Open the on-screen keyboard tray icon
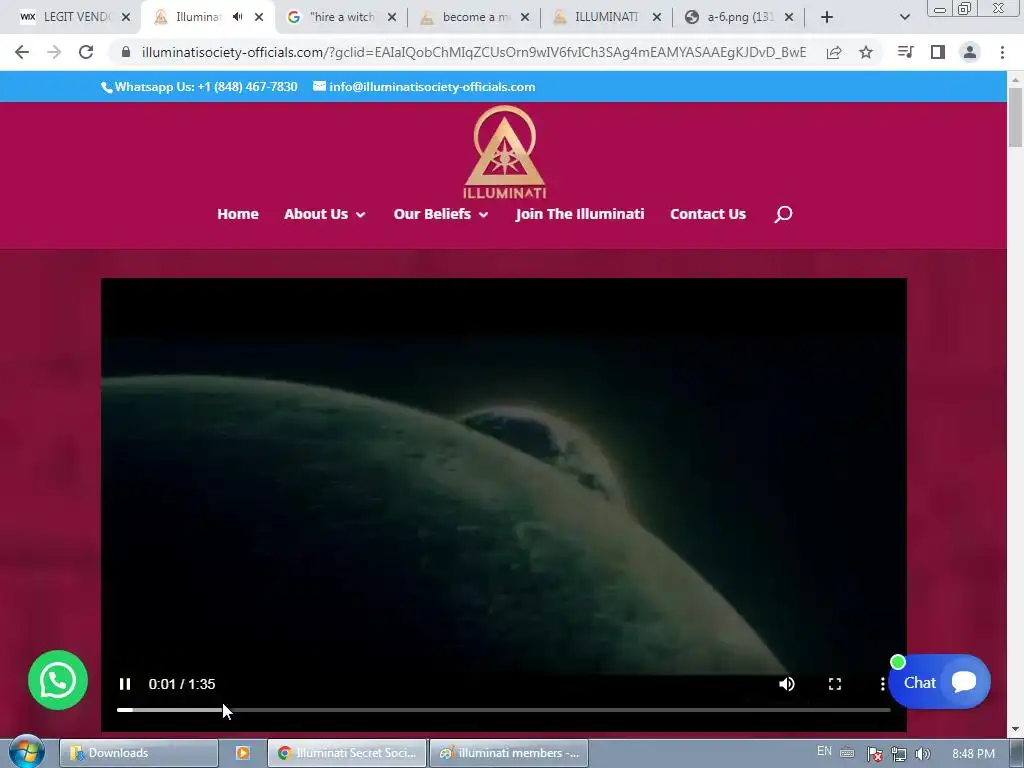 pos(847,753)
